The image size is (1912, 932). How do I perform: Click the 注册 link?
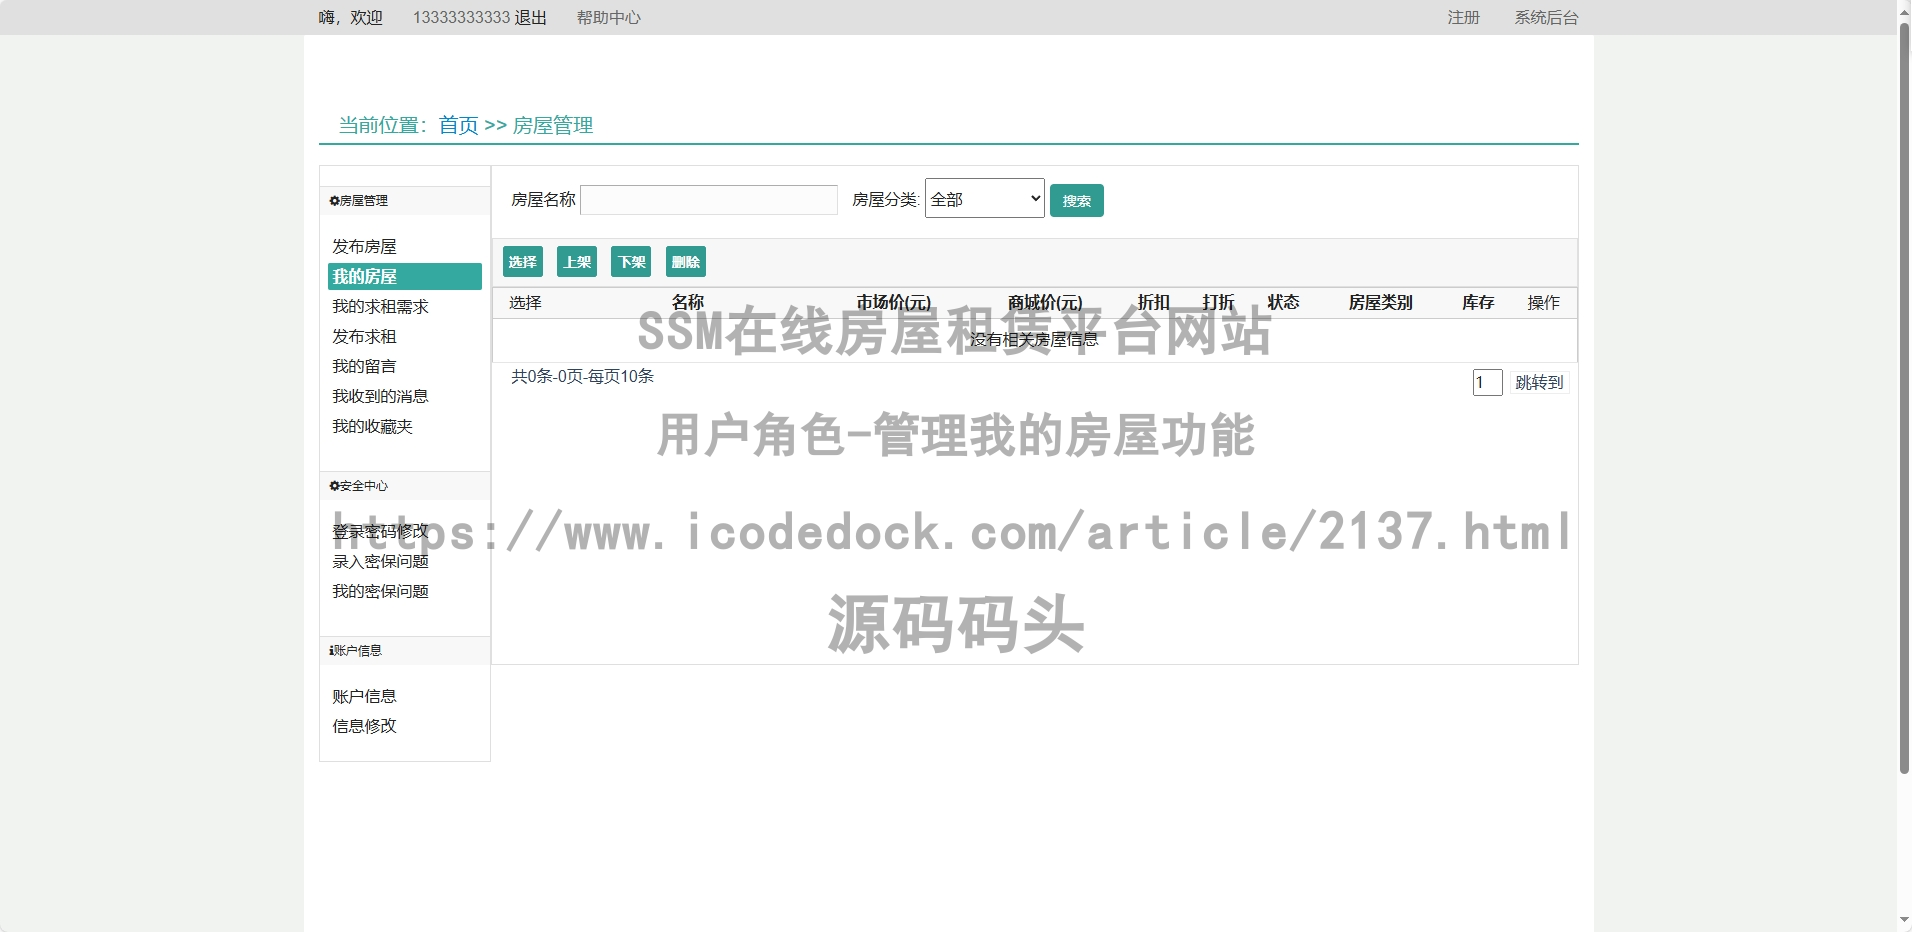(1463, 18)
